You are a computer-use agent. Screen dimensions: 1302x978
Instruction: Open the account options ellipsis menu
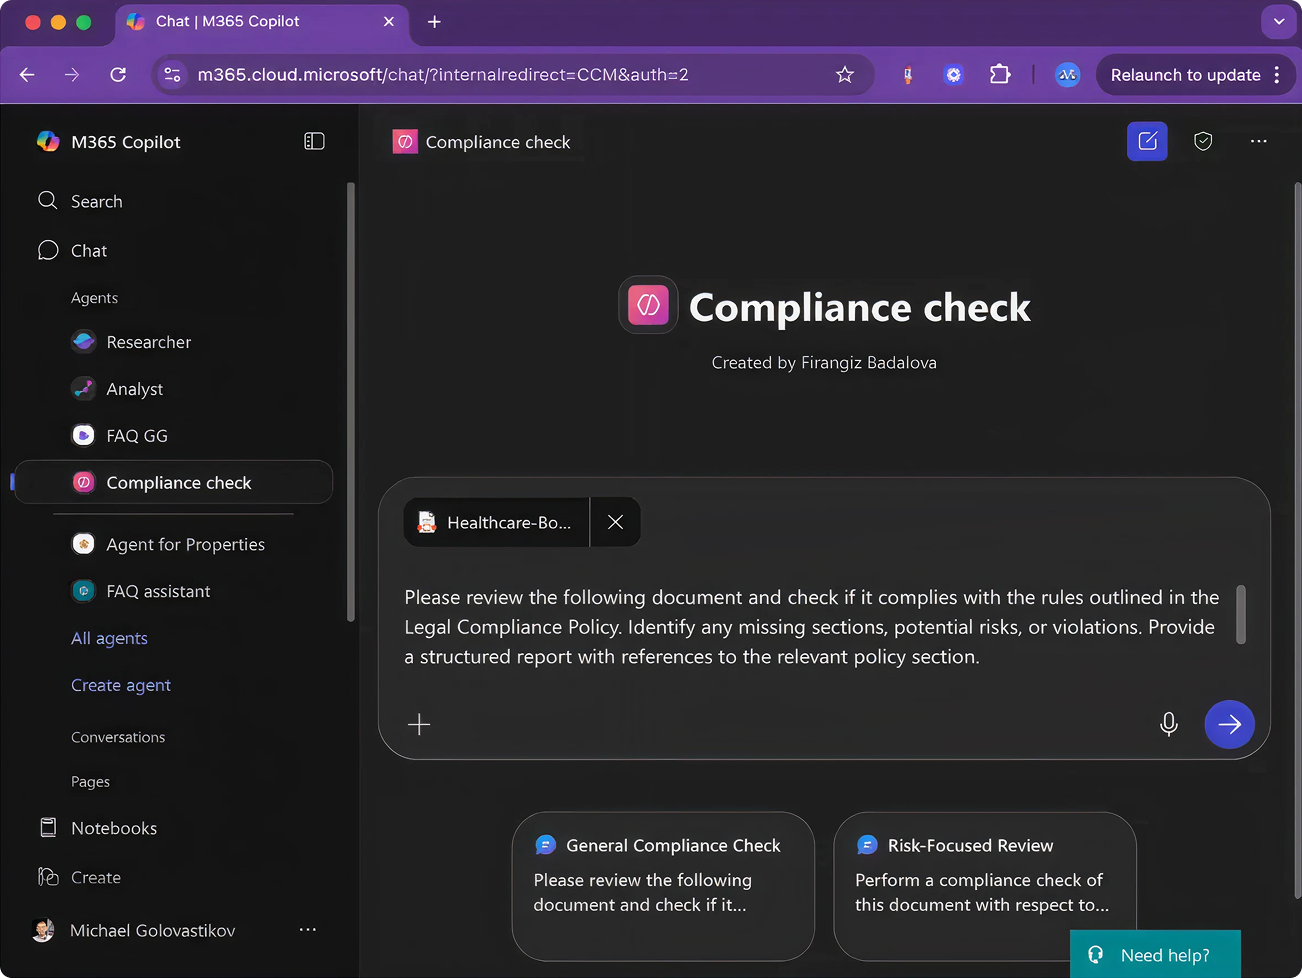point(308,930)
